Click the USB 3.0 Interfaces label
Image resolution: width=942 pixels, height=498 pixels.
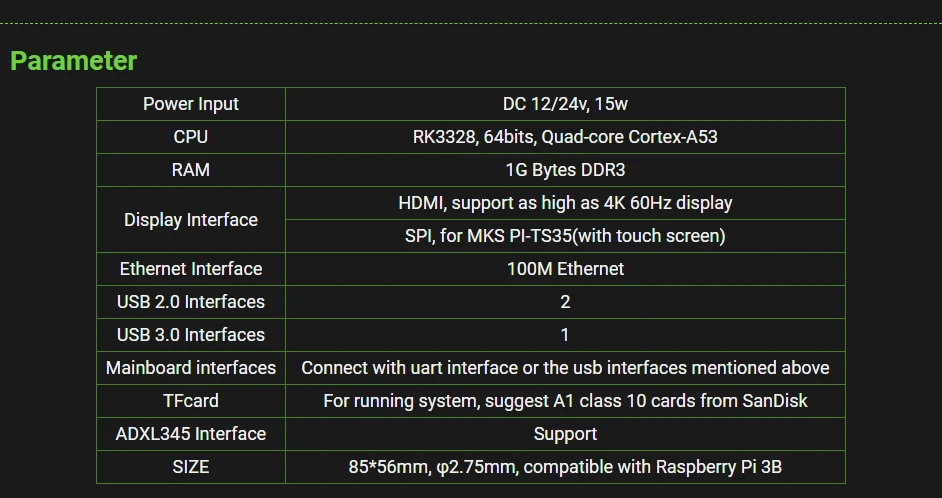[191, 335]
